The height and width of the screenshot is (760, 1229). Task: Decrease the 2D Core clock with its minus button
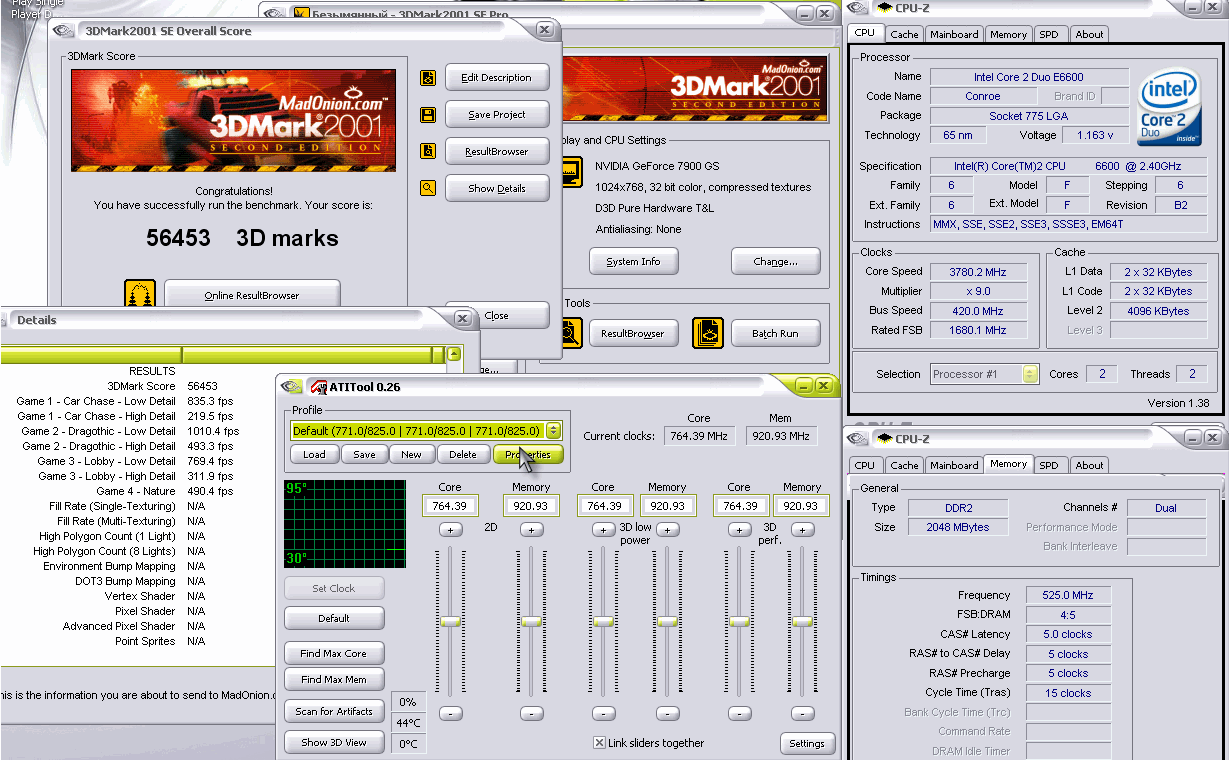click(450, 713)
